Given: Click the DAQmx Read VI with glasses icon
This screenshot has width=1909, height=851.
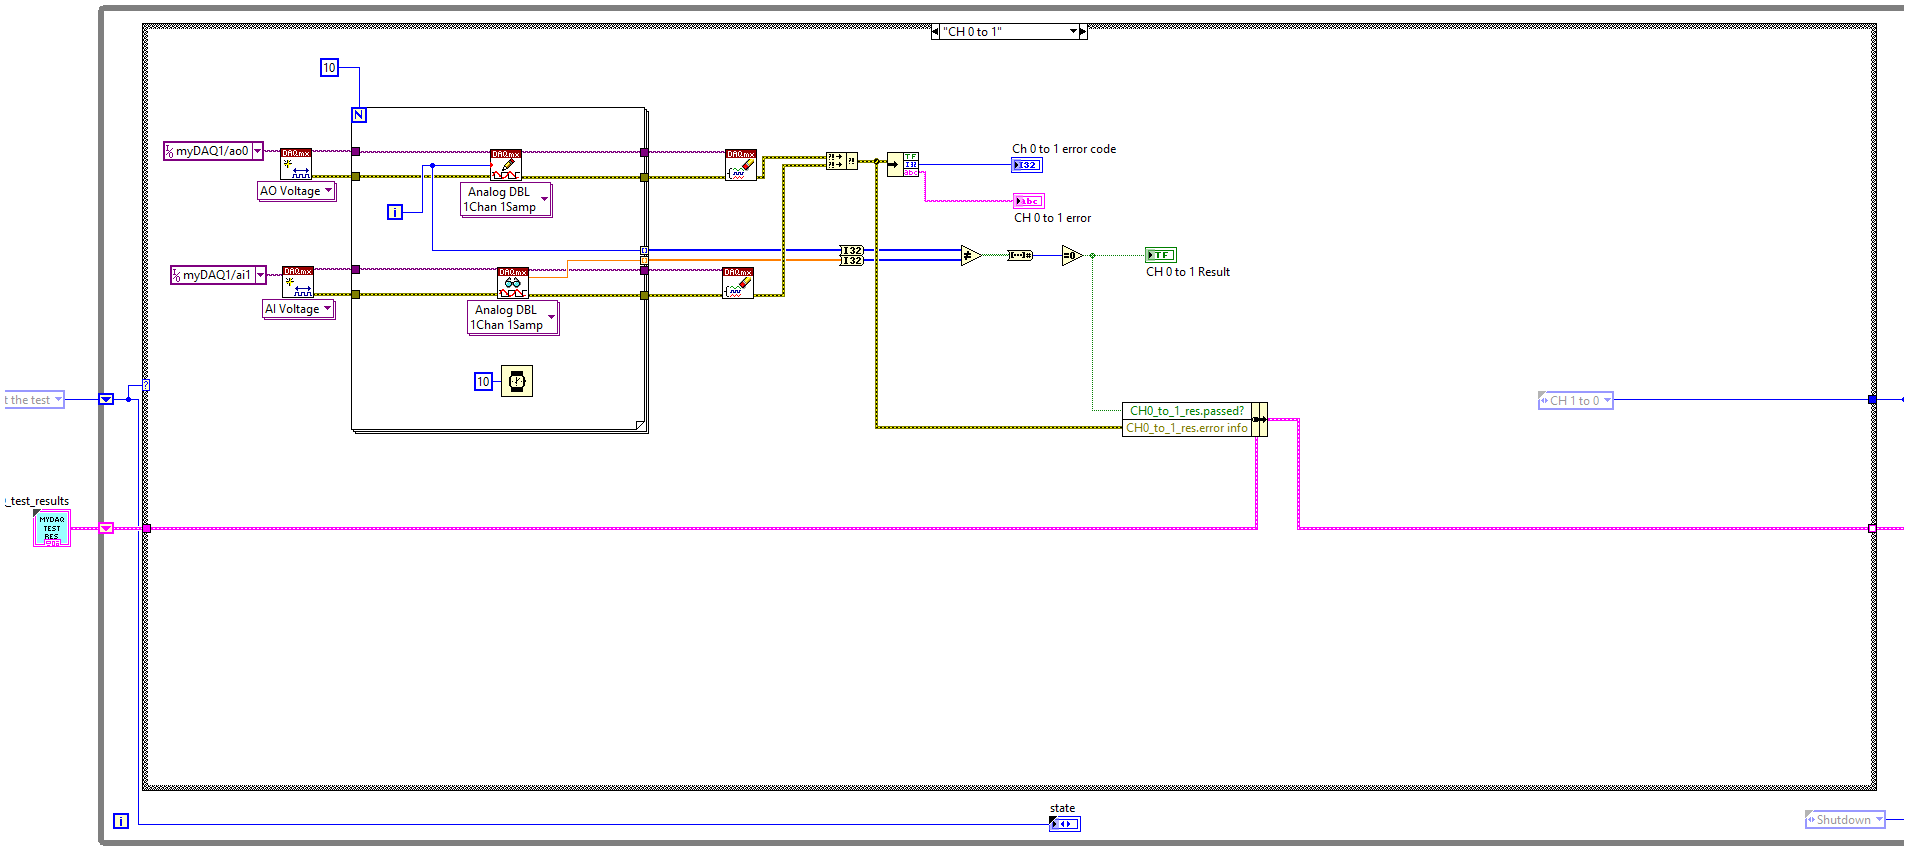Looking at the screenshot, I should 513,283.
